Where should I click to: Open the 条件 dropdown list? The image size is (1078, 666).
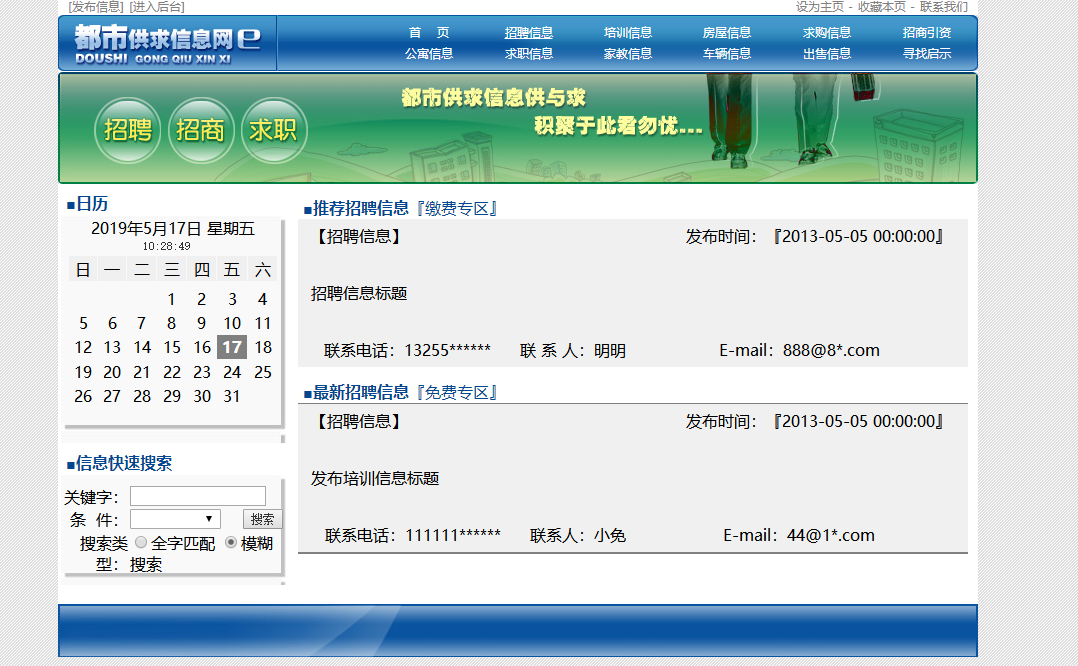[175, 519]
